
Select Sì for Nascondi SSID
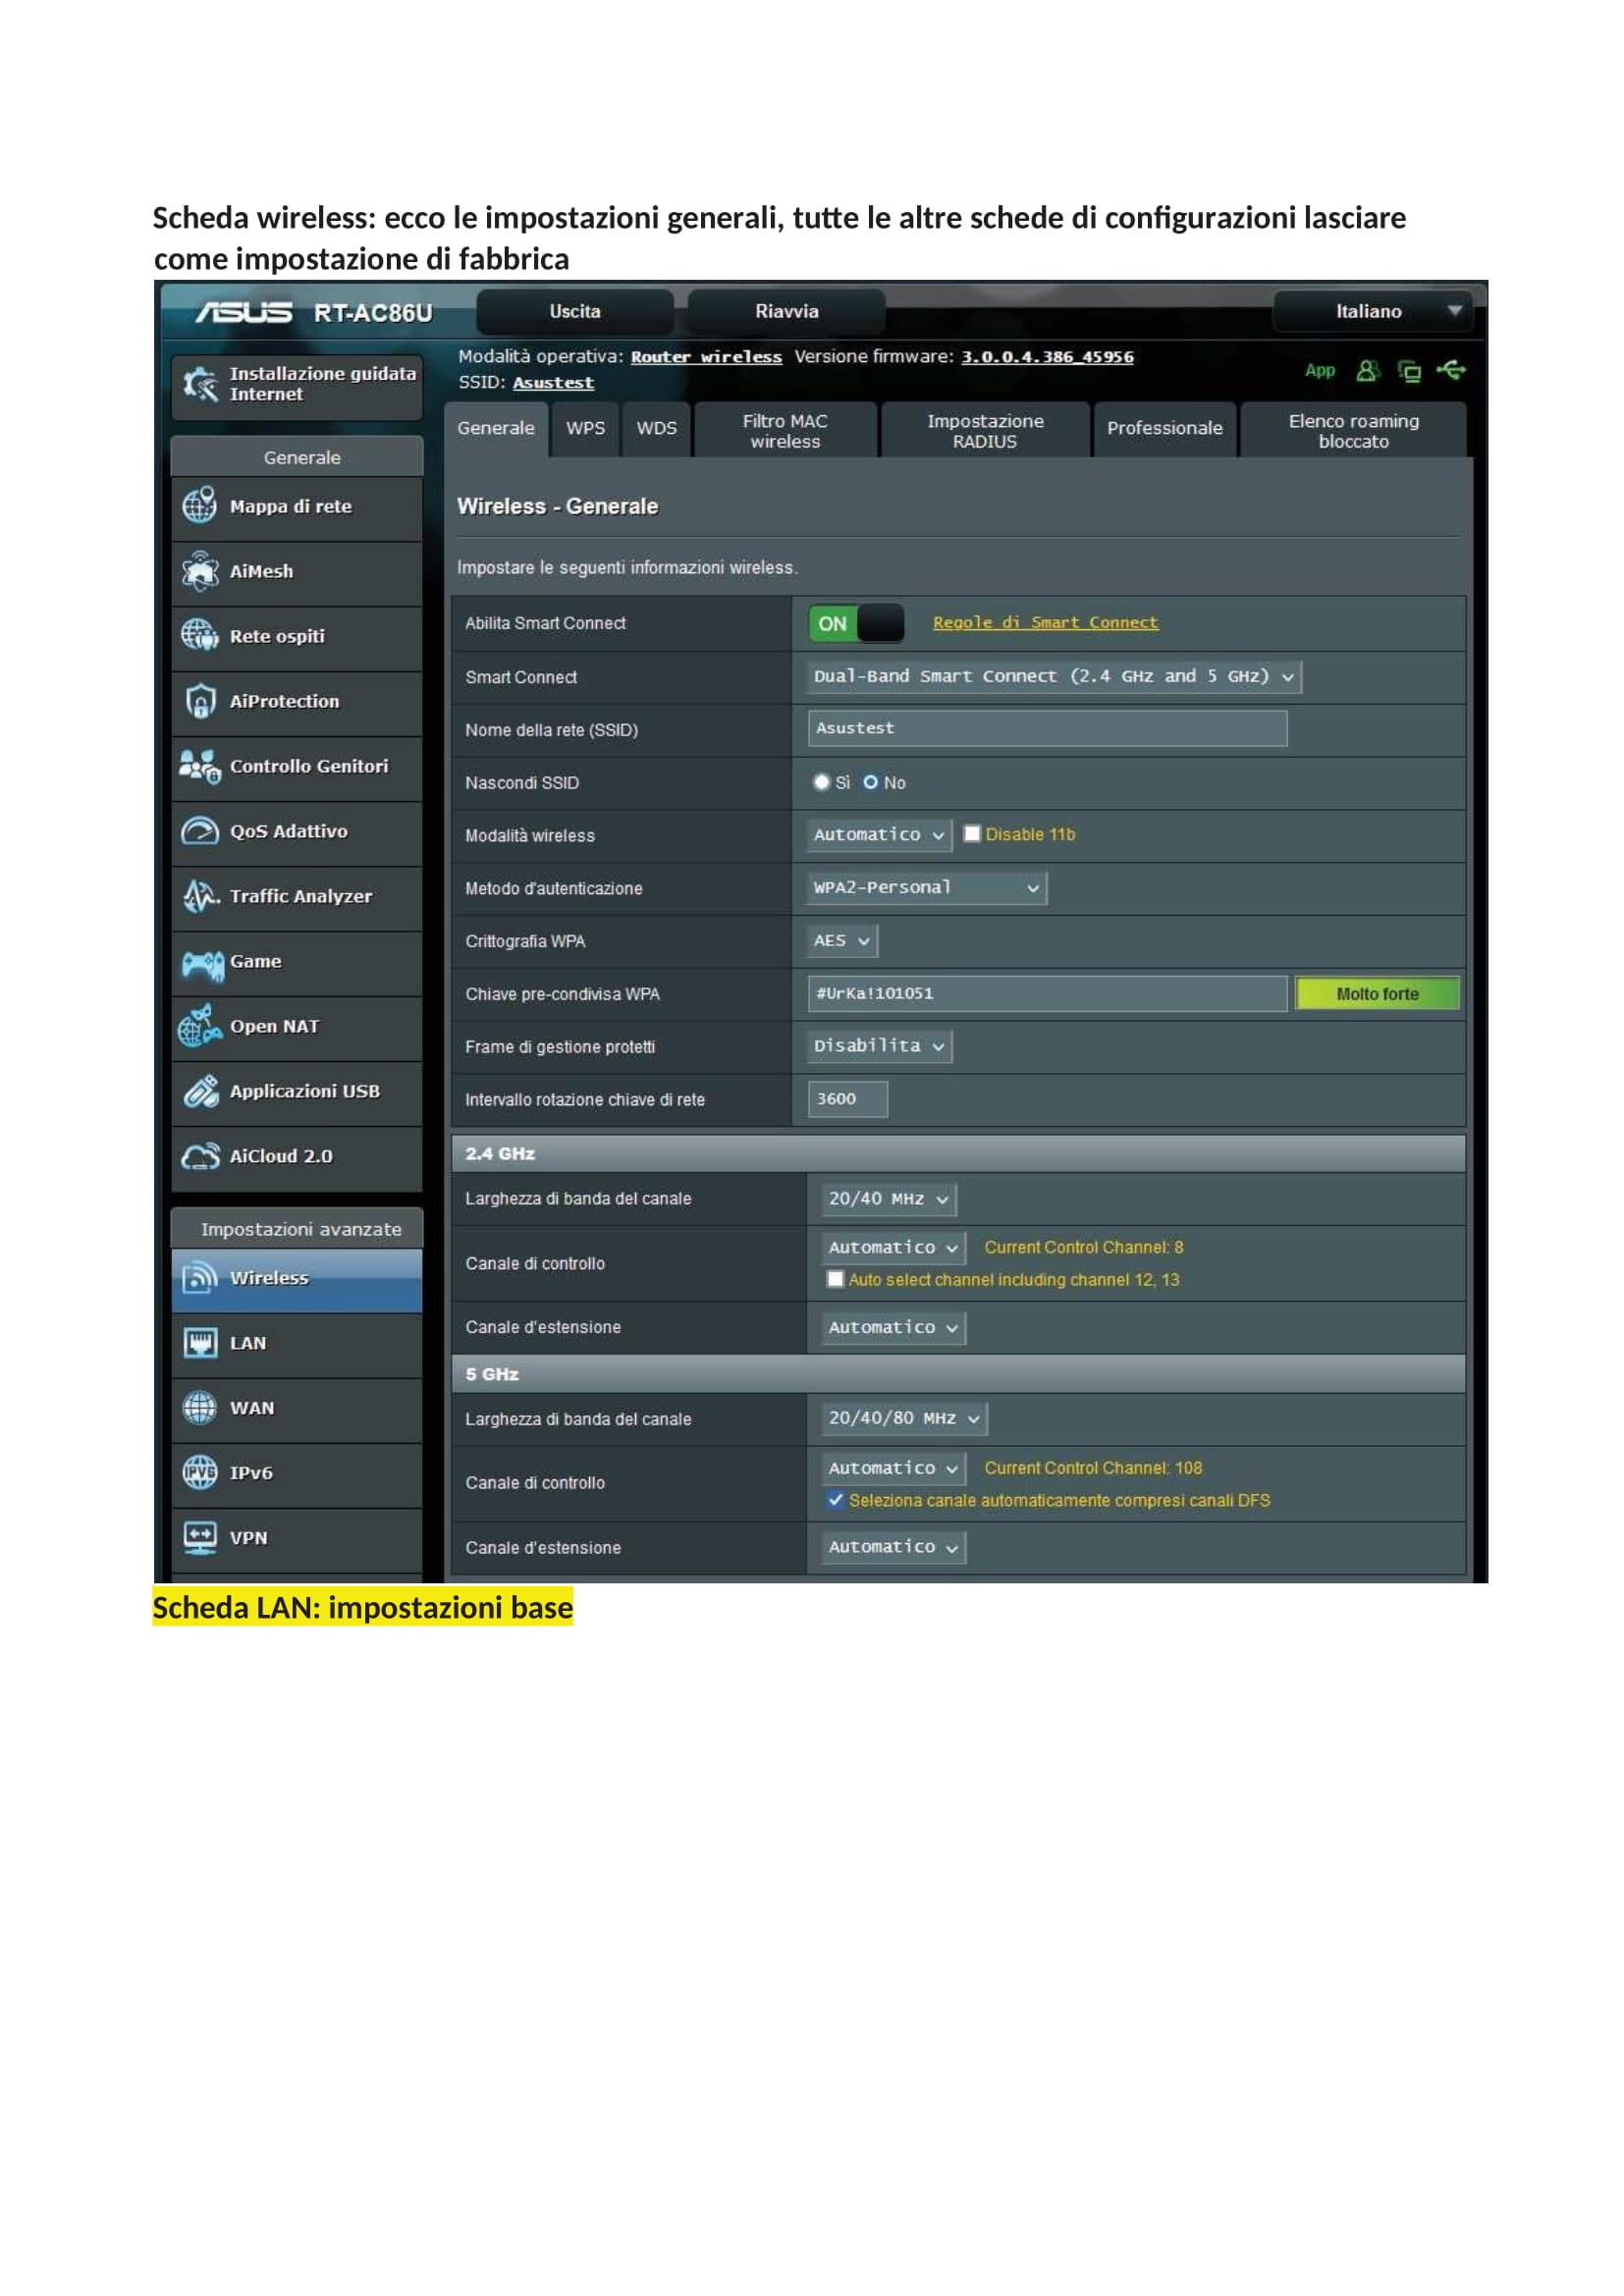(x=822, y=782)
